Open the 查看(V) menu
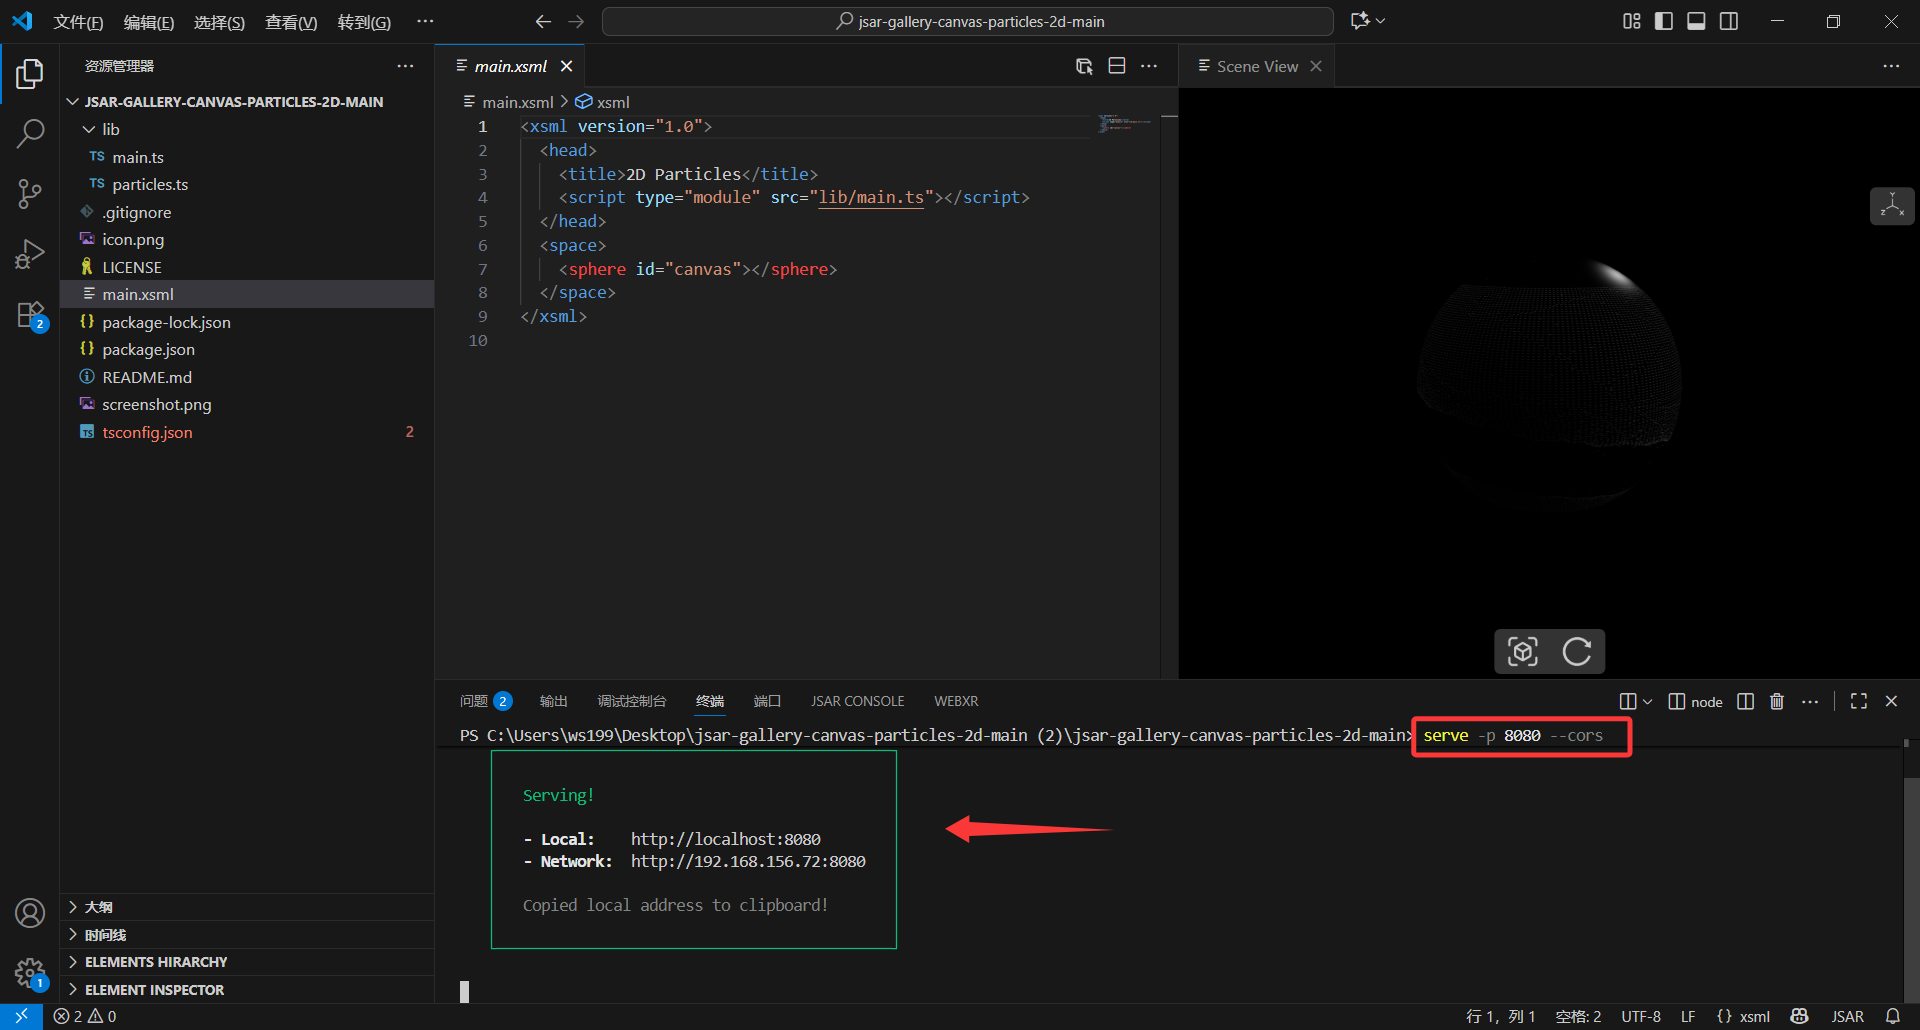 tap(290, 22)
